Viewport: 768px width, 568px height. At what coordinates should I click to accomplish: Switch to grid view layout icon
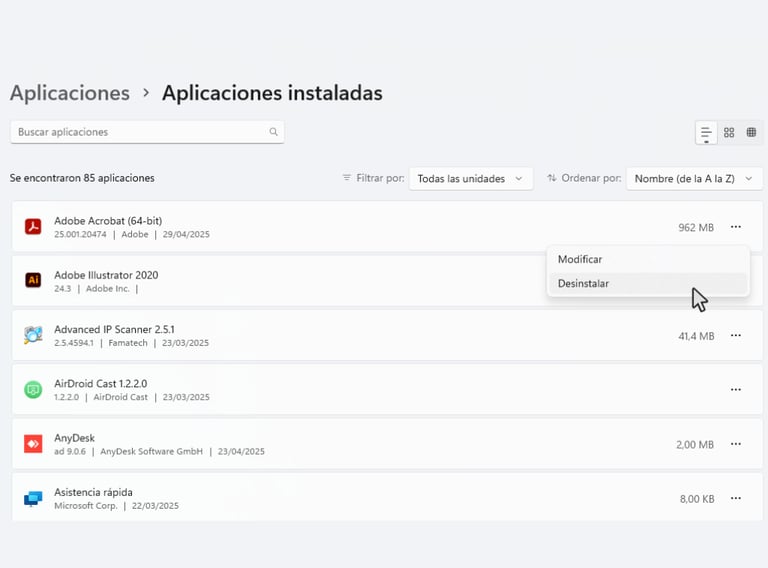pyautogui.click(x=729, y=132)
